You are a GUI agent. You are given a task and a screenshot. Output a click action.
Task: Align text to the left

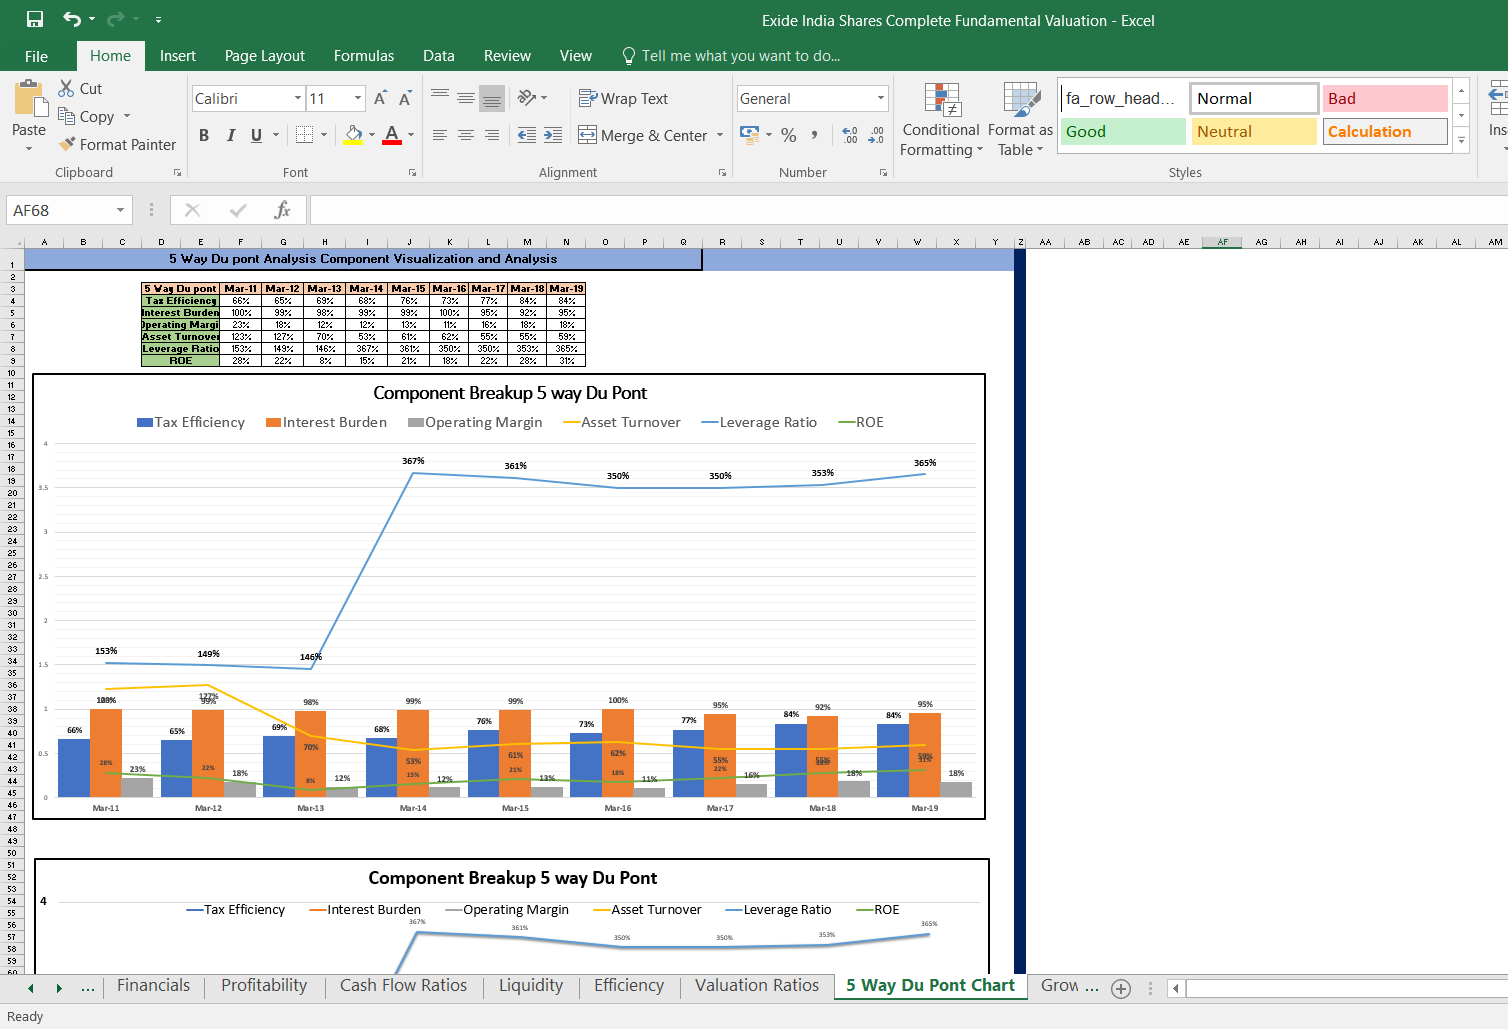440,134
